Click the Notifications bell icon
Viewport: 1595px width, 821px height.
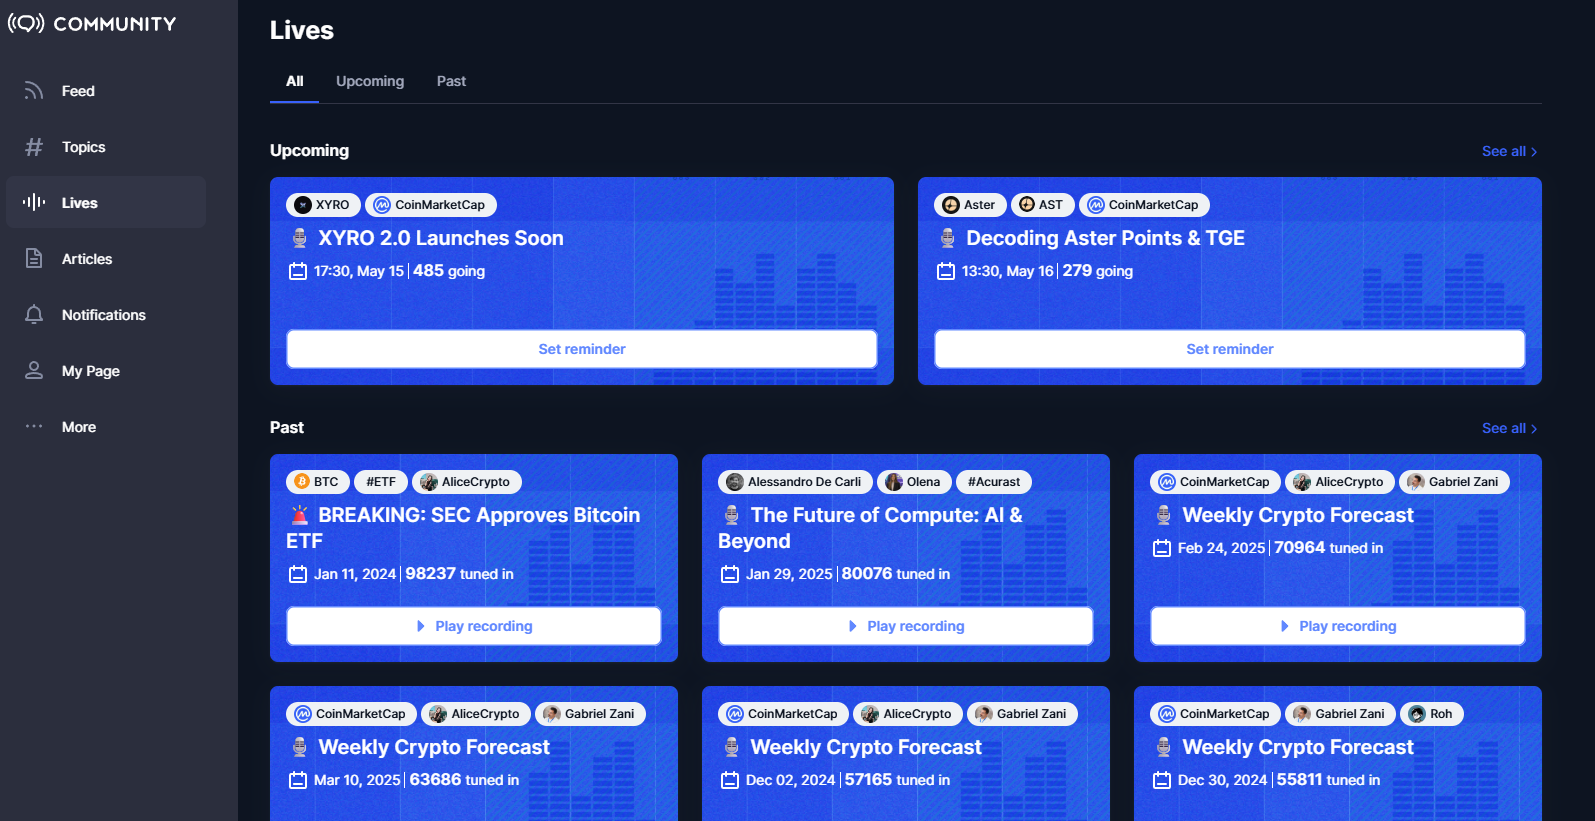tap(34, 315)
